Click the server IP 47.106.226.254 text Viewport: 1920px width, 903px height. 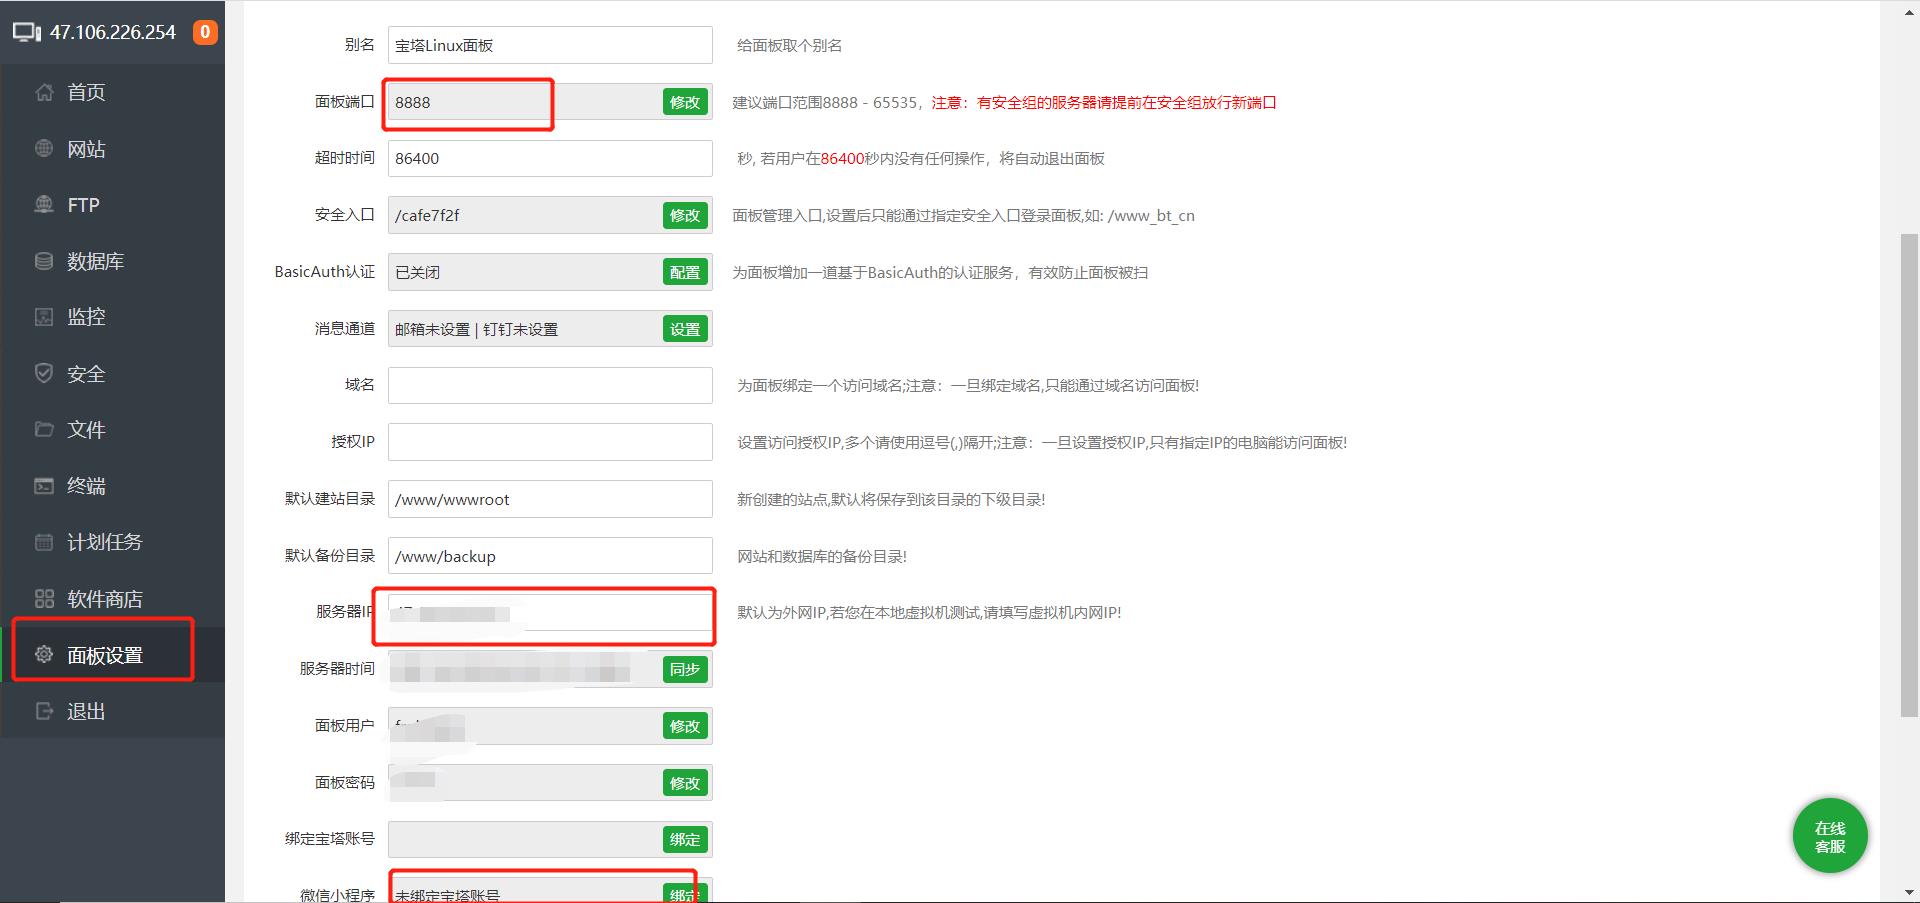click(x=113, y=32)
